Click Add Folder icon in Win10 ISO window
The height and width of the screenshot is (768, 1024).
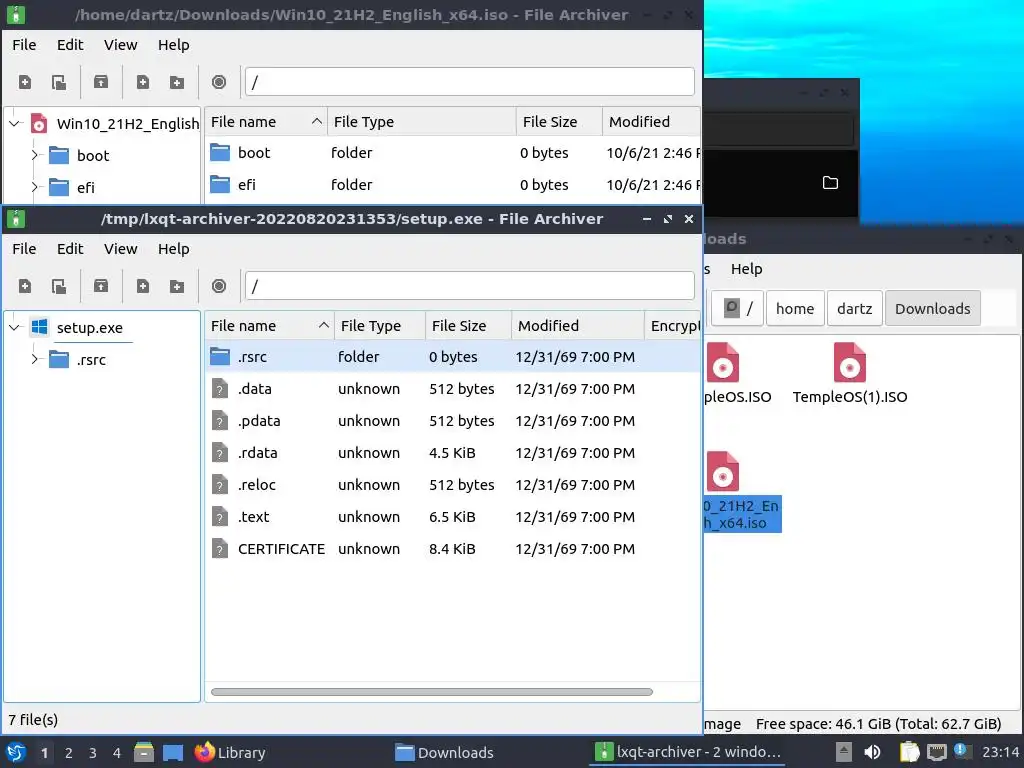click(x=176, y=82)
